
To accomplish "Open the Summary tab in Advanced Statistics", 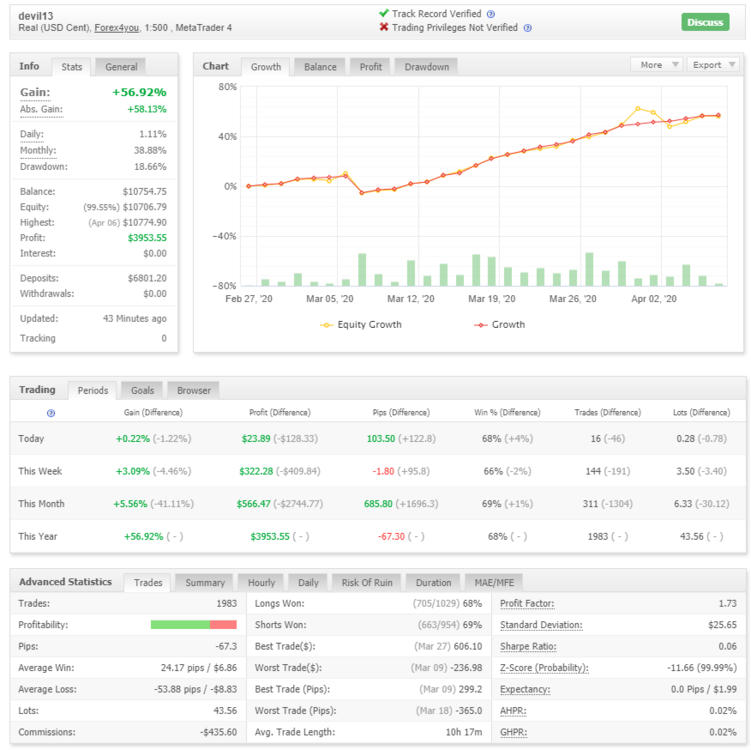I will click(205, 582).
